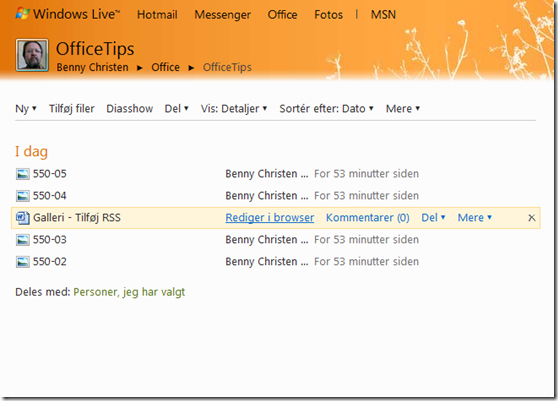Screen dimensions: 558x401
Task: Open Sortér efter: Dato dropdown
Action: coord(326,109)
